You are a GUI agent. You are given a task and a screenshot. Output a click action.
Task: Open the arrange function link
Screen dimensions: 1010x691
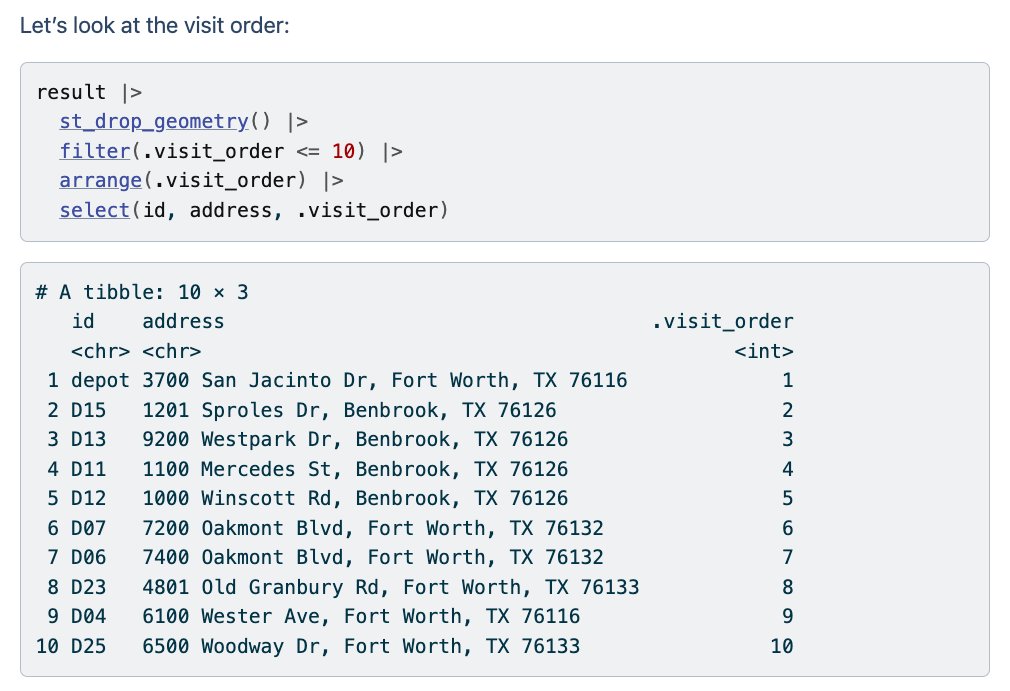click(x=100, y=180)
